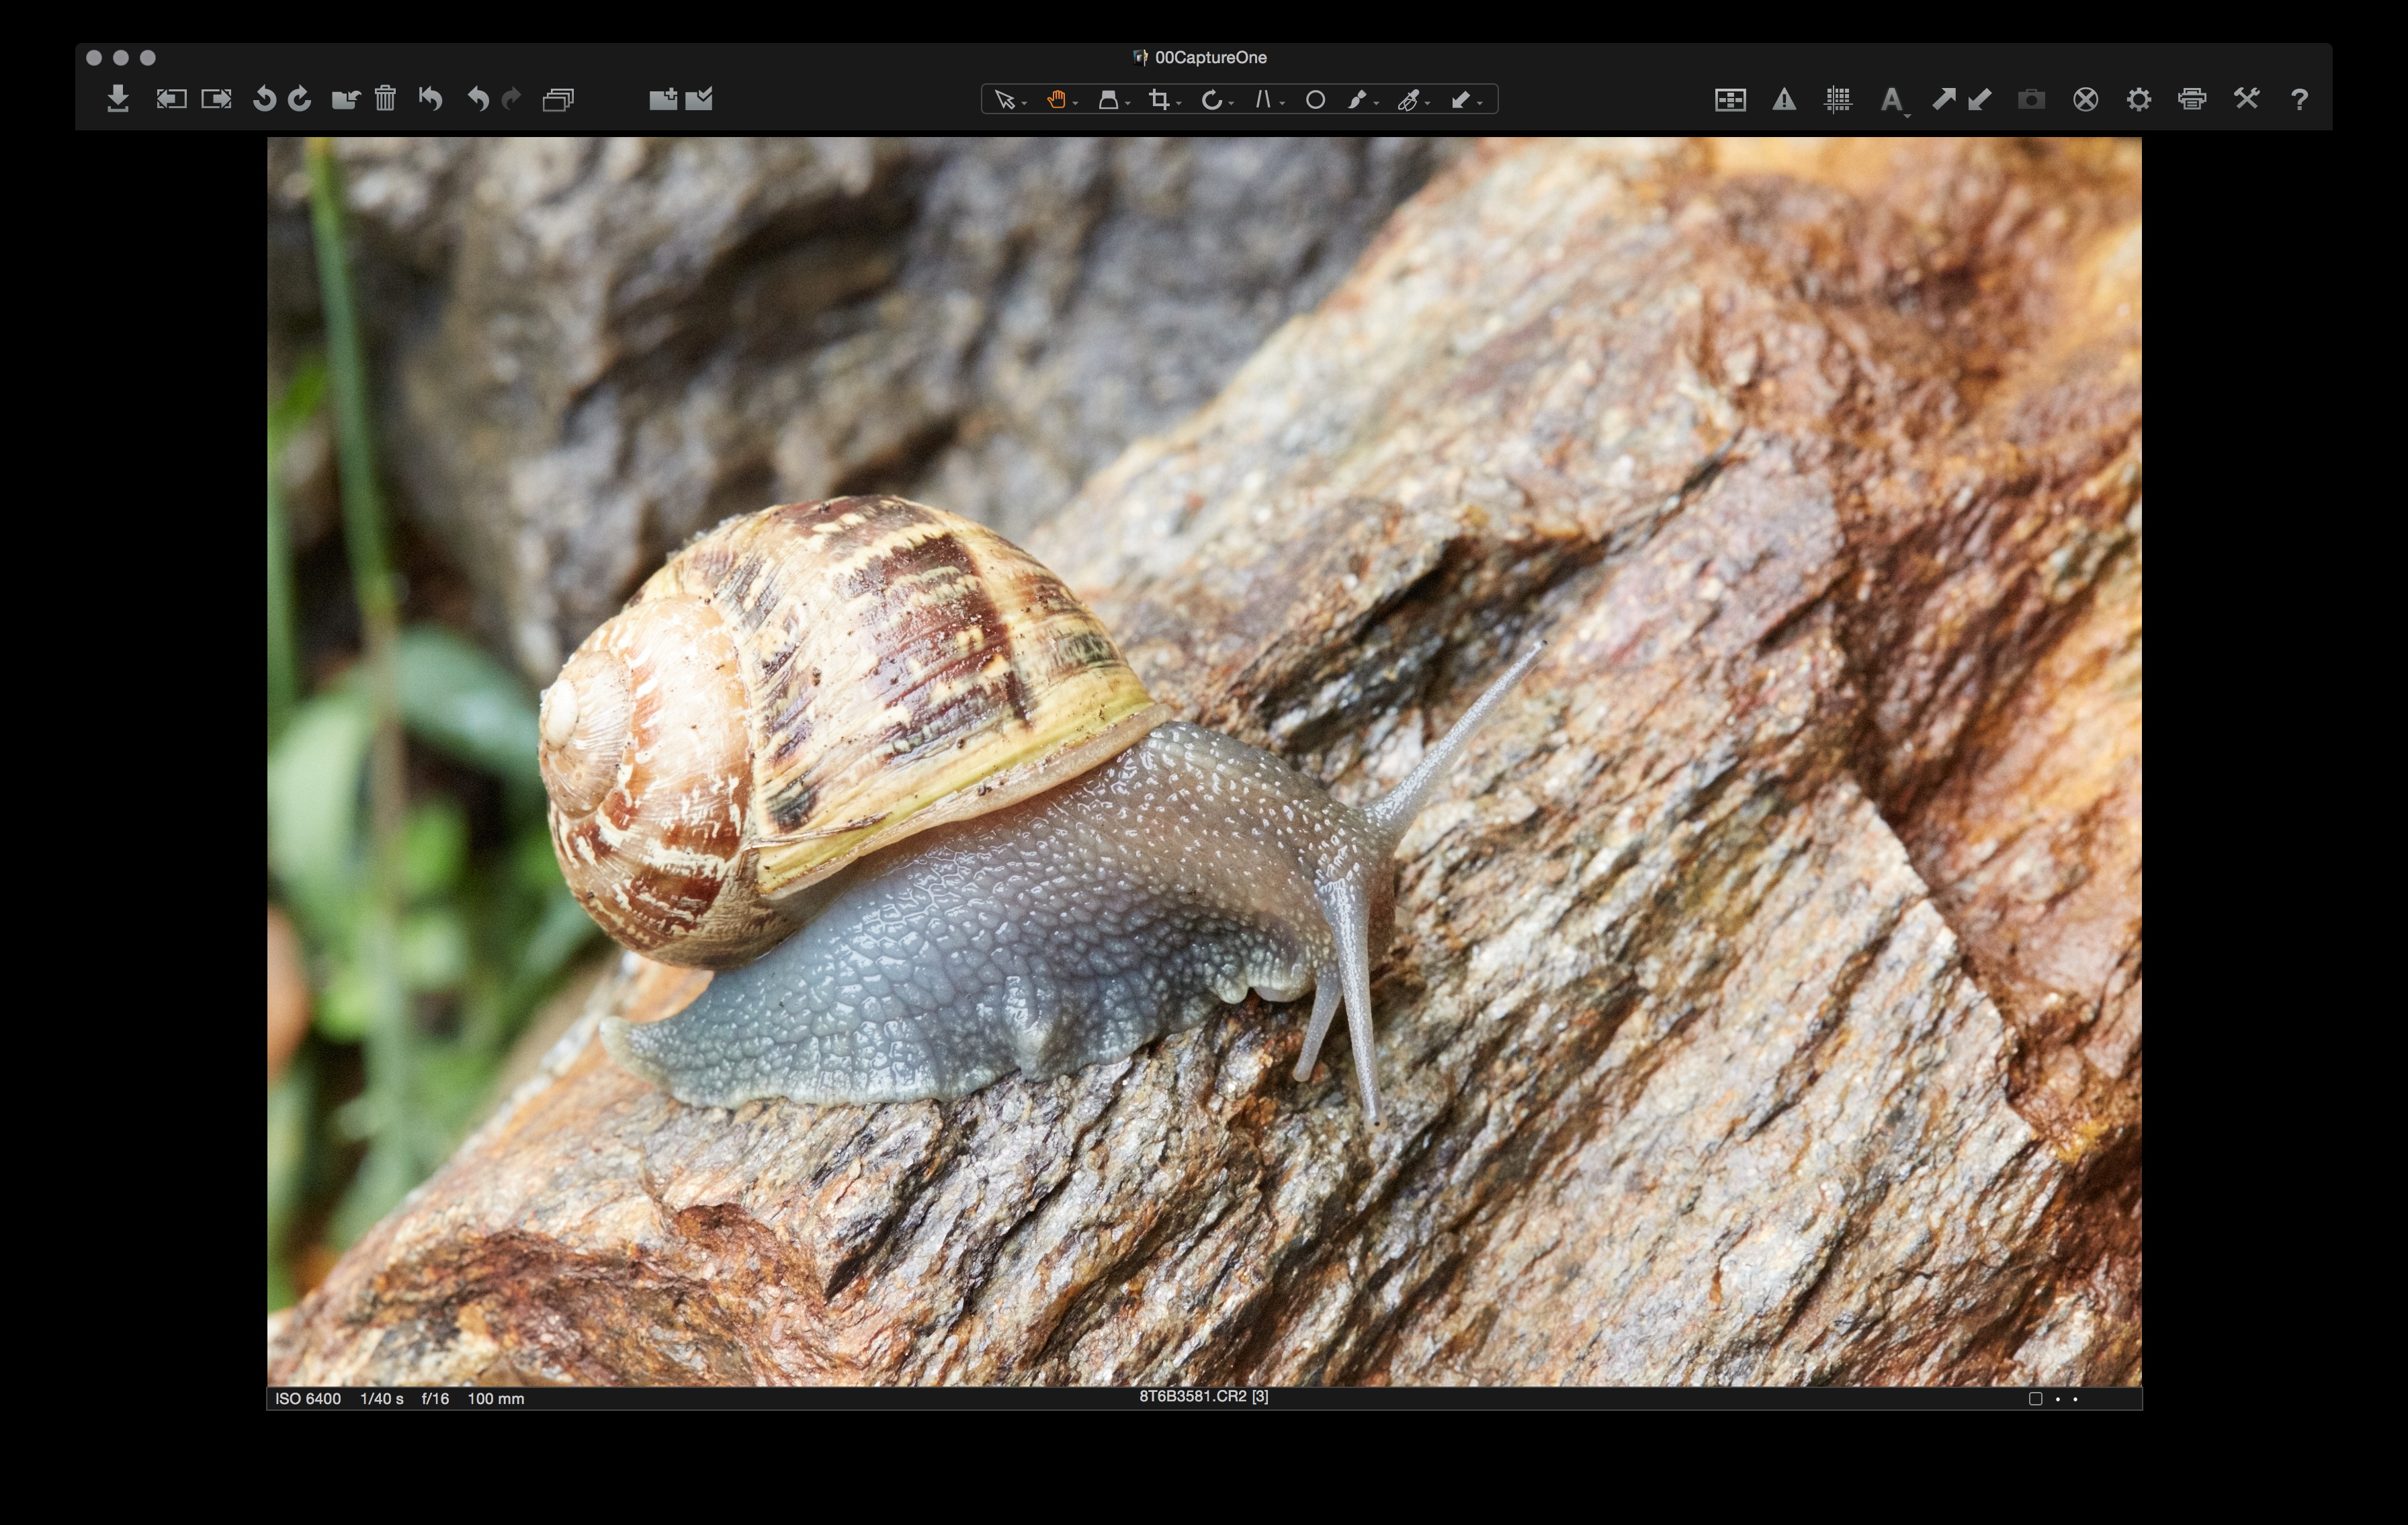Select the circle spot removal tool
The width and height of the screenshot is (2408, 1525).
tap(1315, 100)
